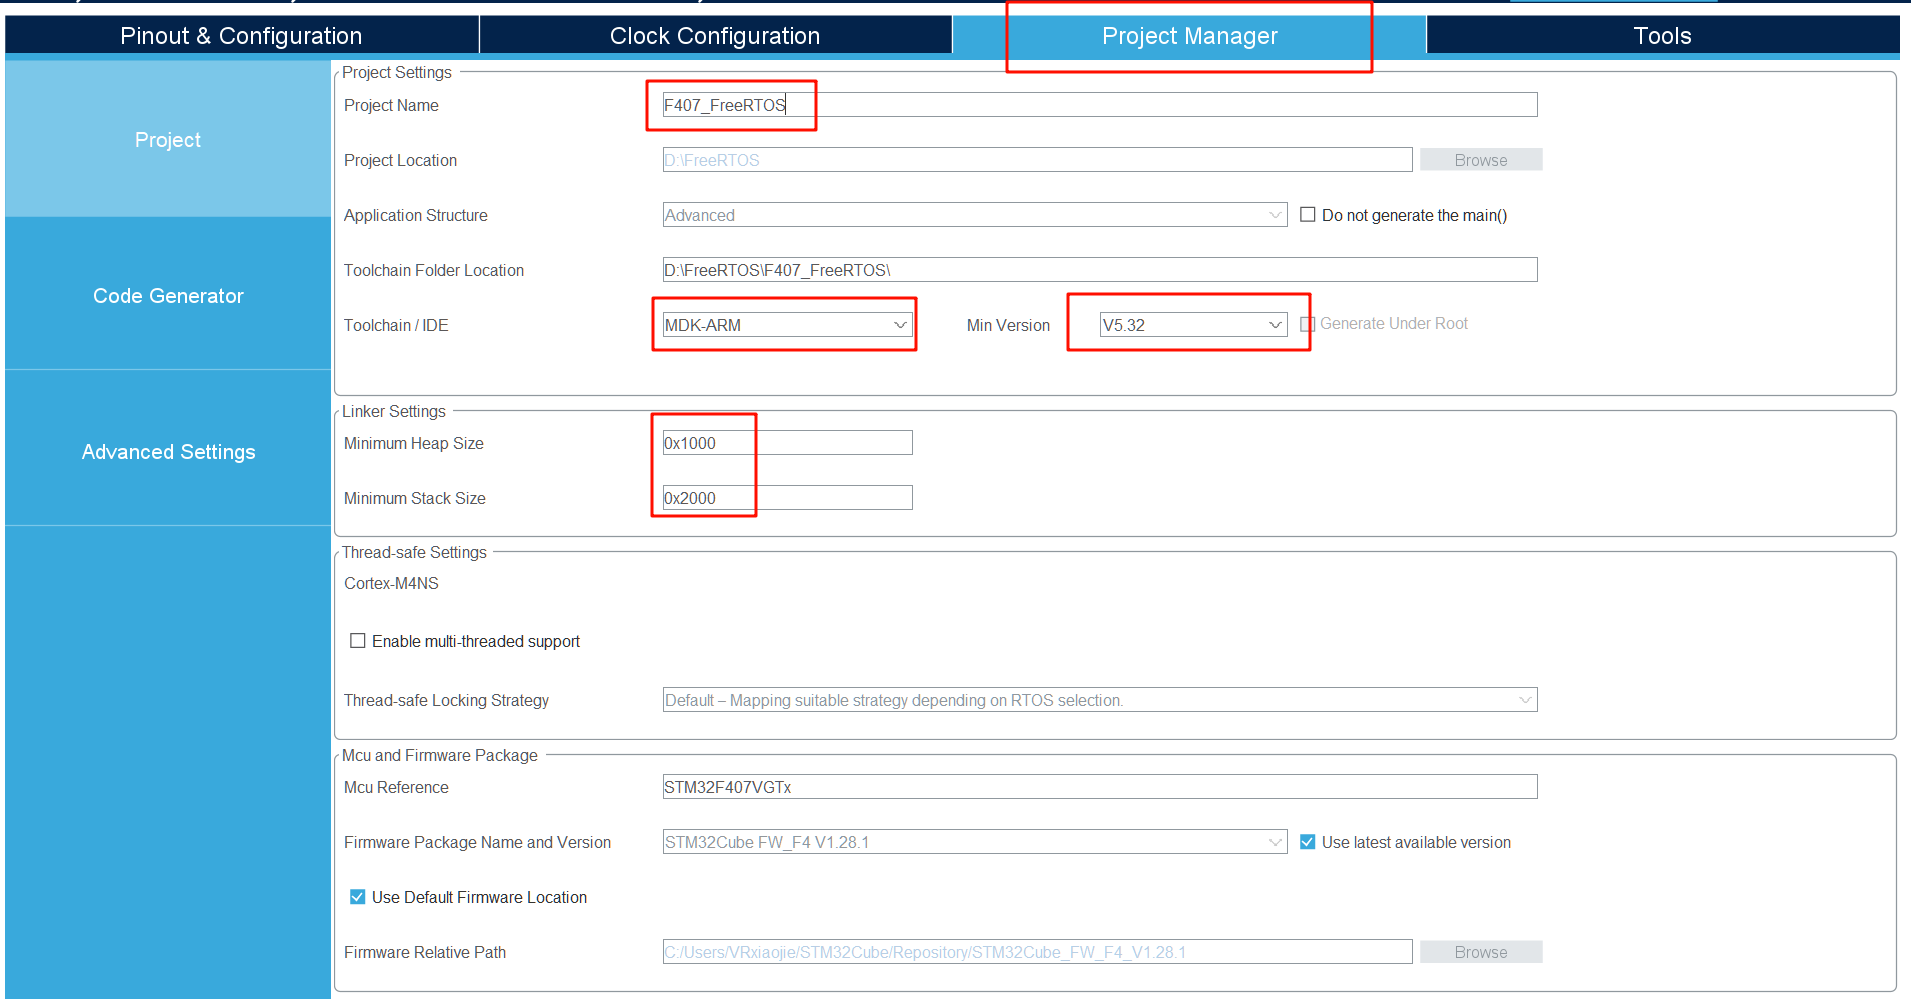
Task: Click Browse next to Project Location
Action: [x=1481, y=160]
